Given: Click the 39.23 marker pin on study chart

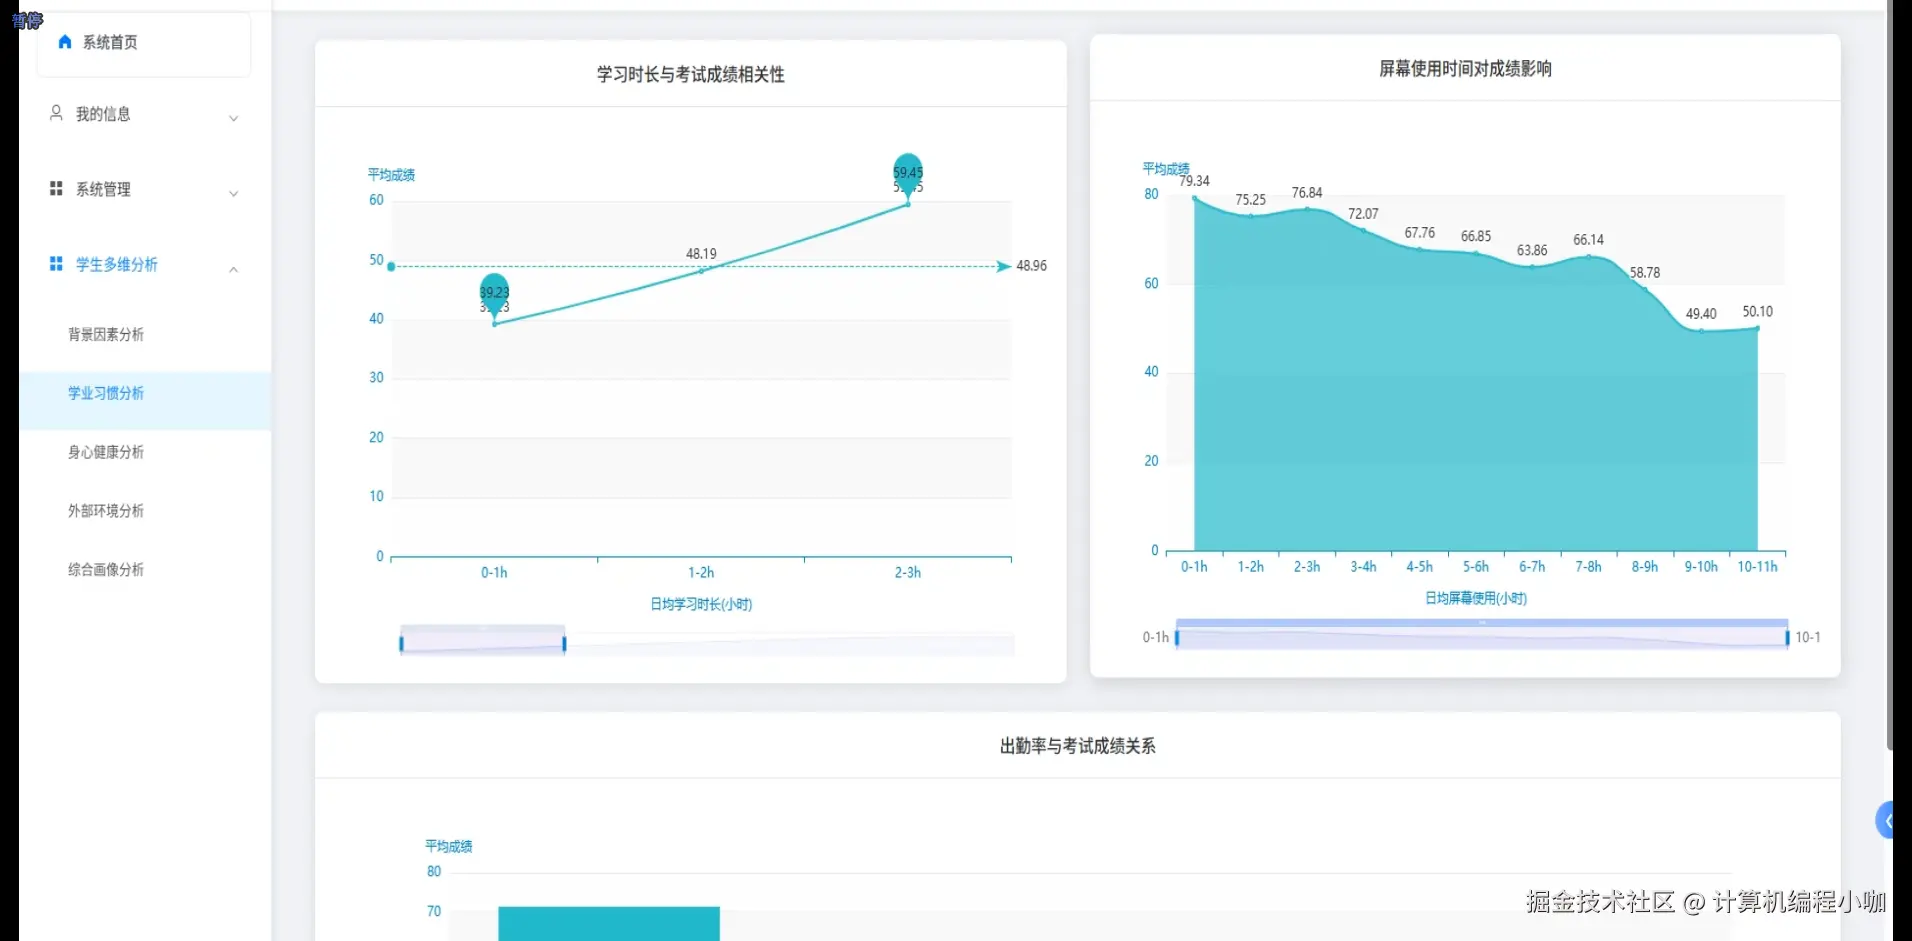Looking at the screenshot, I should click(494, 294).
